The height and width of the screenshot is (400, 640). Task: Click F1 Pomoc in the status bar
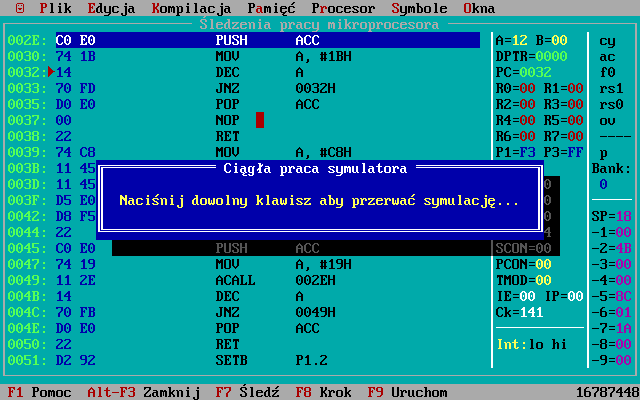click(x=39, y=392)
